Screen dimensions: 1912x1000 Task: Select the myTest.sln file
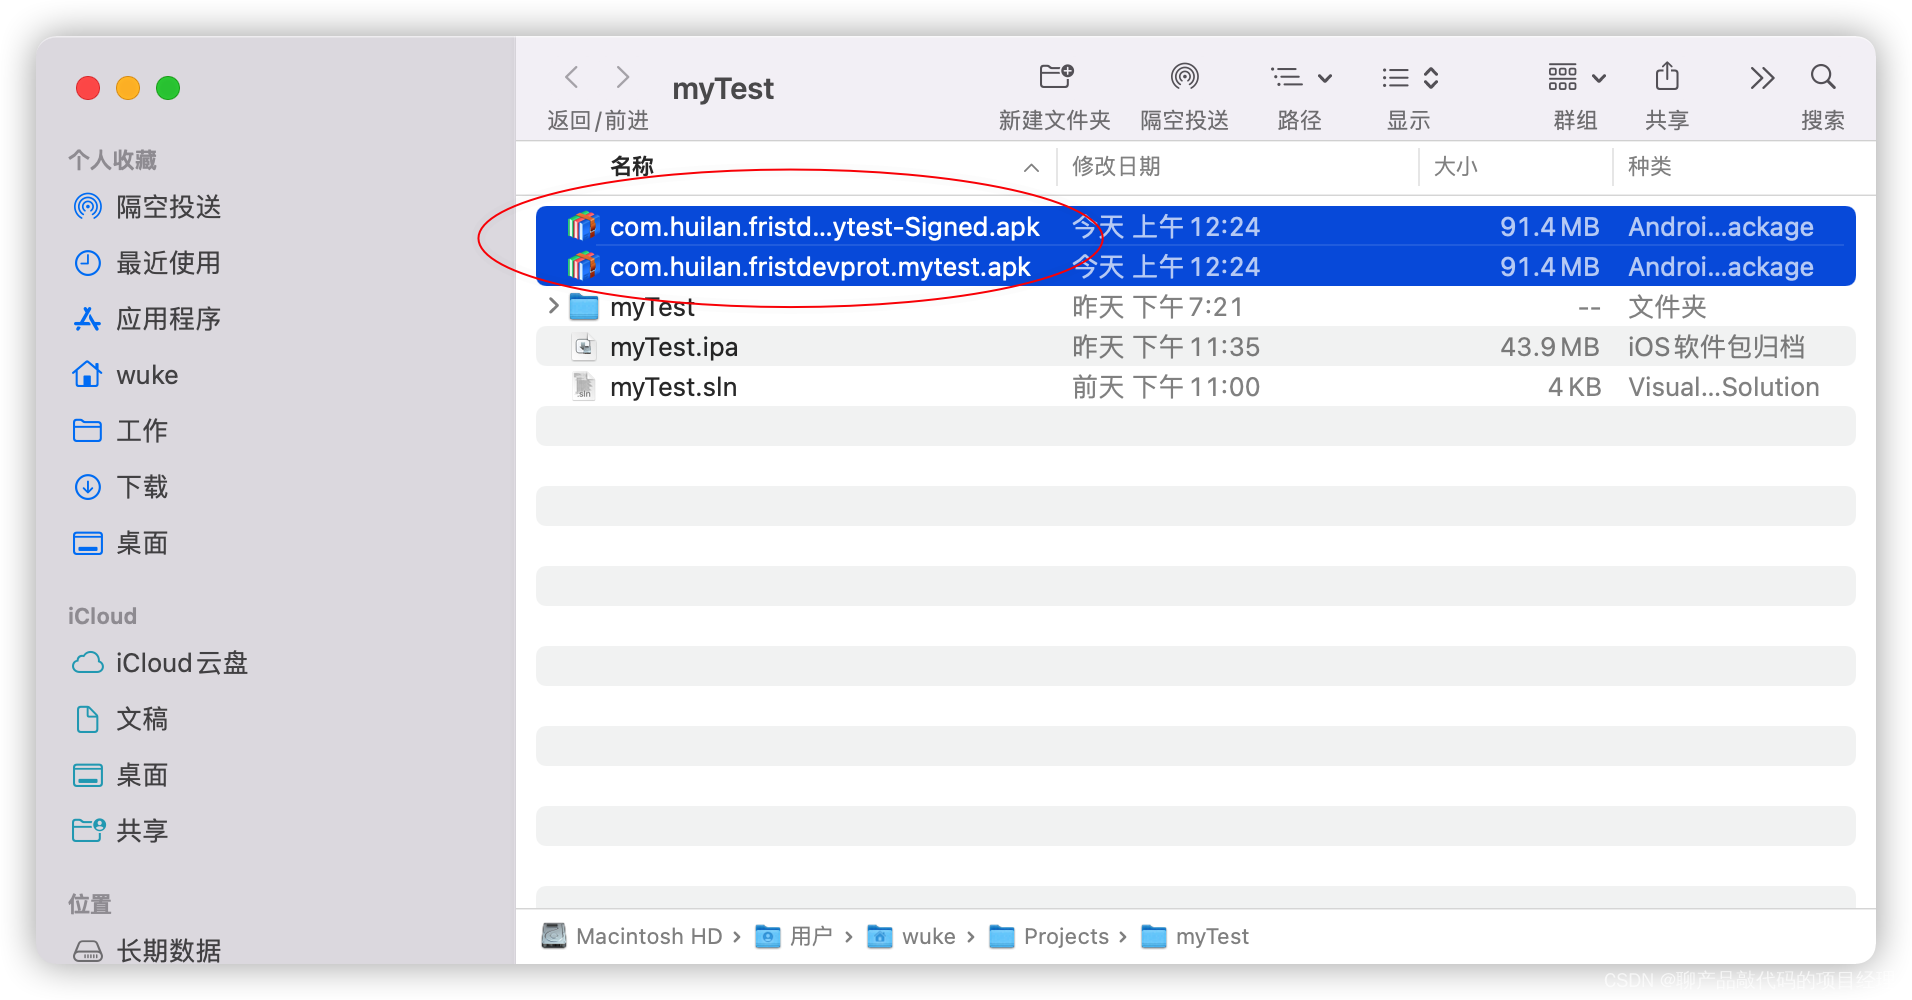pos(1195,387)
